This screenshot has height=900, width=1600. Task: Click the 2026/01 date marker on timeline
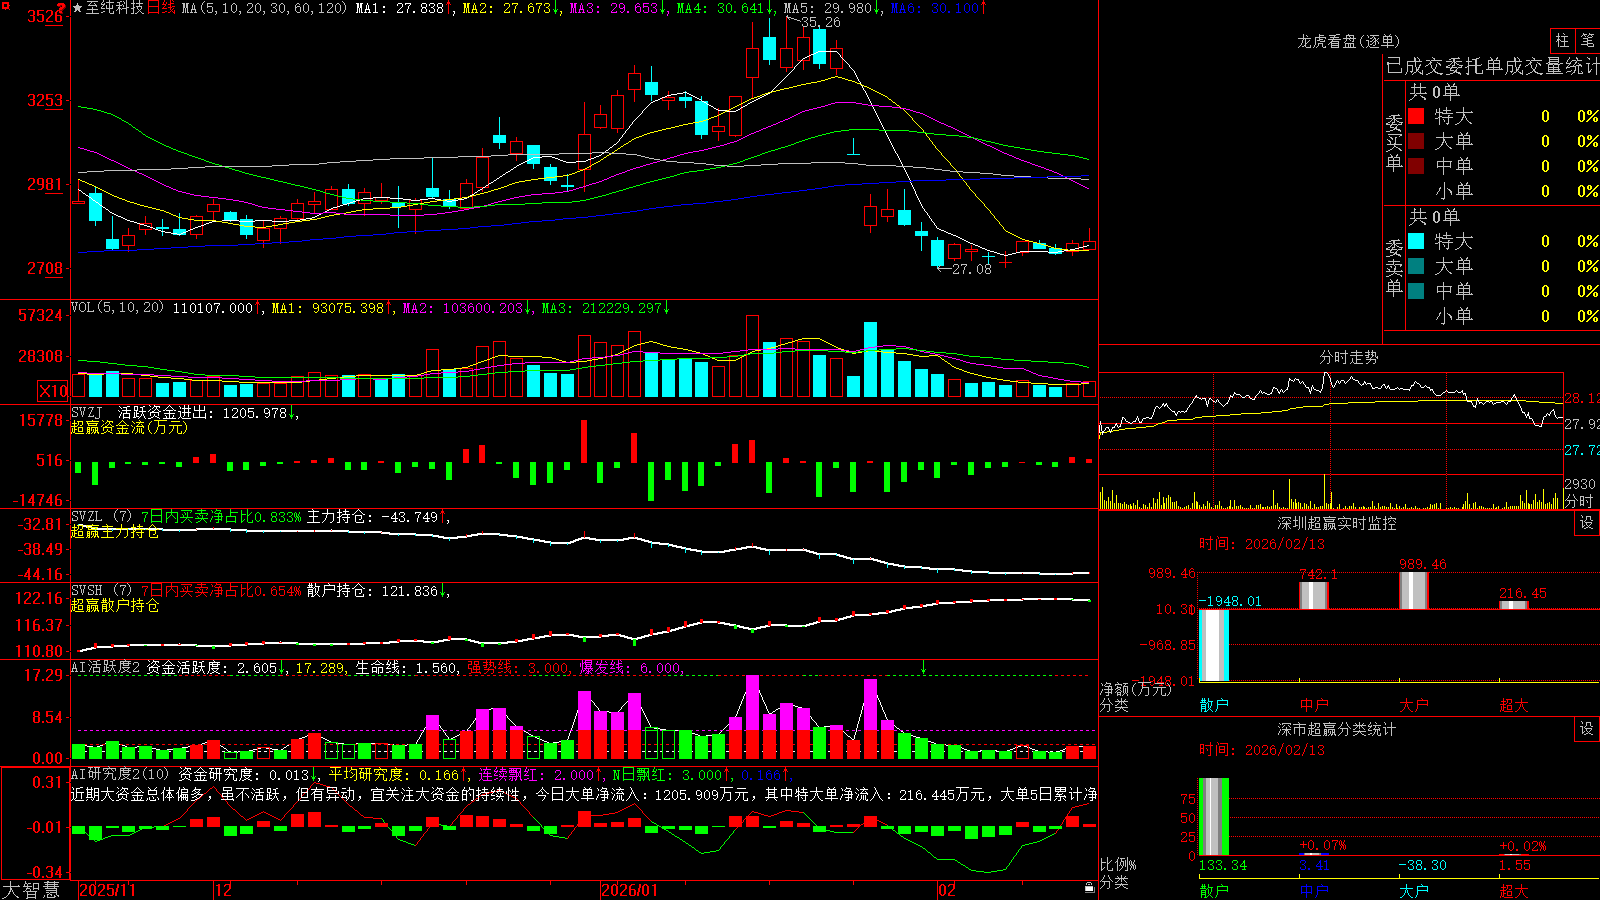point(630,890)
